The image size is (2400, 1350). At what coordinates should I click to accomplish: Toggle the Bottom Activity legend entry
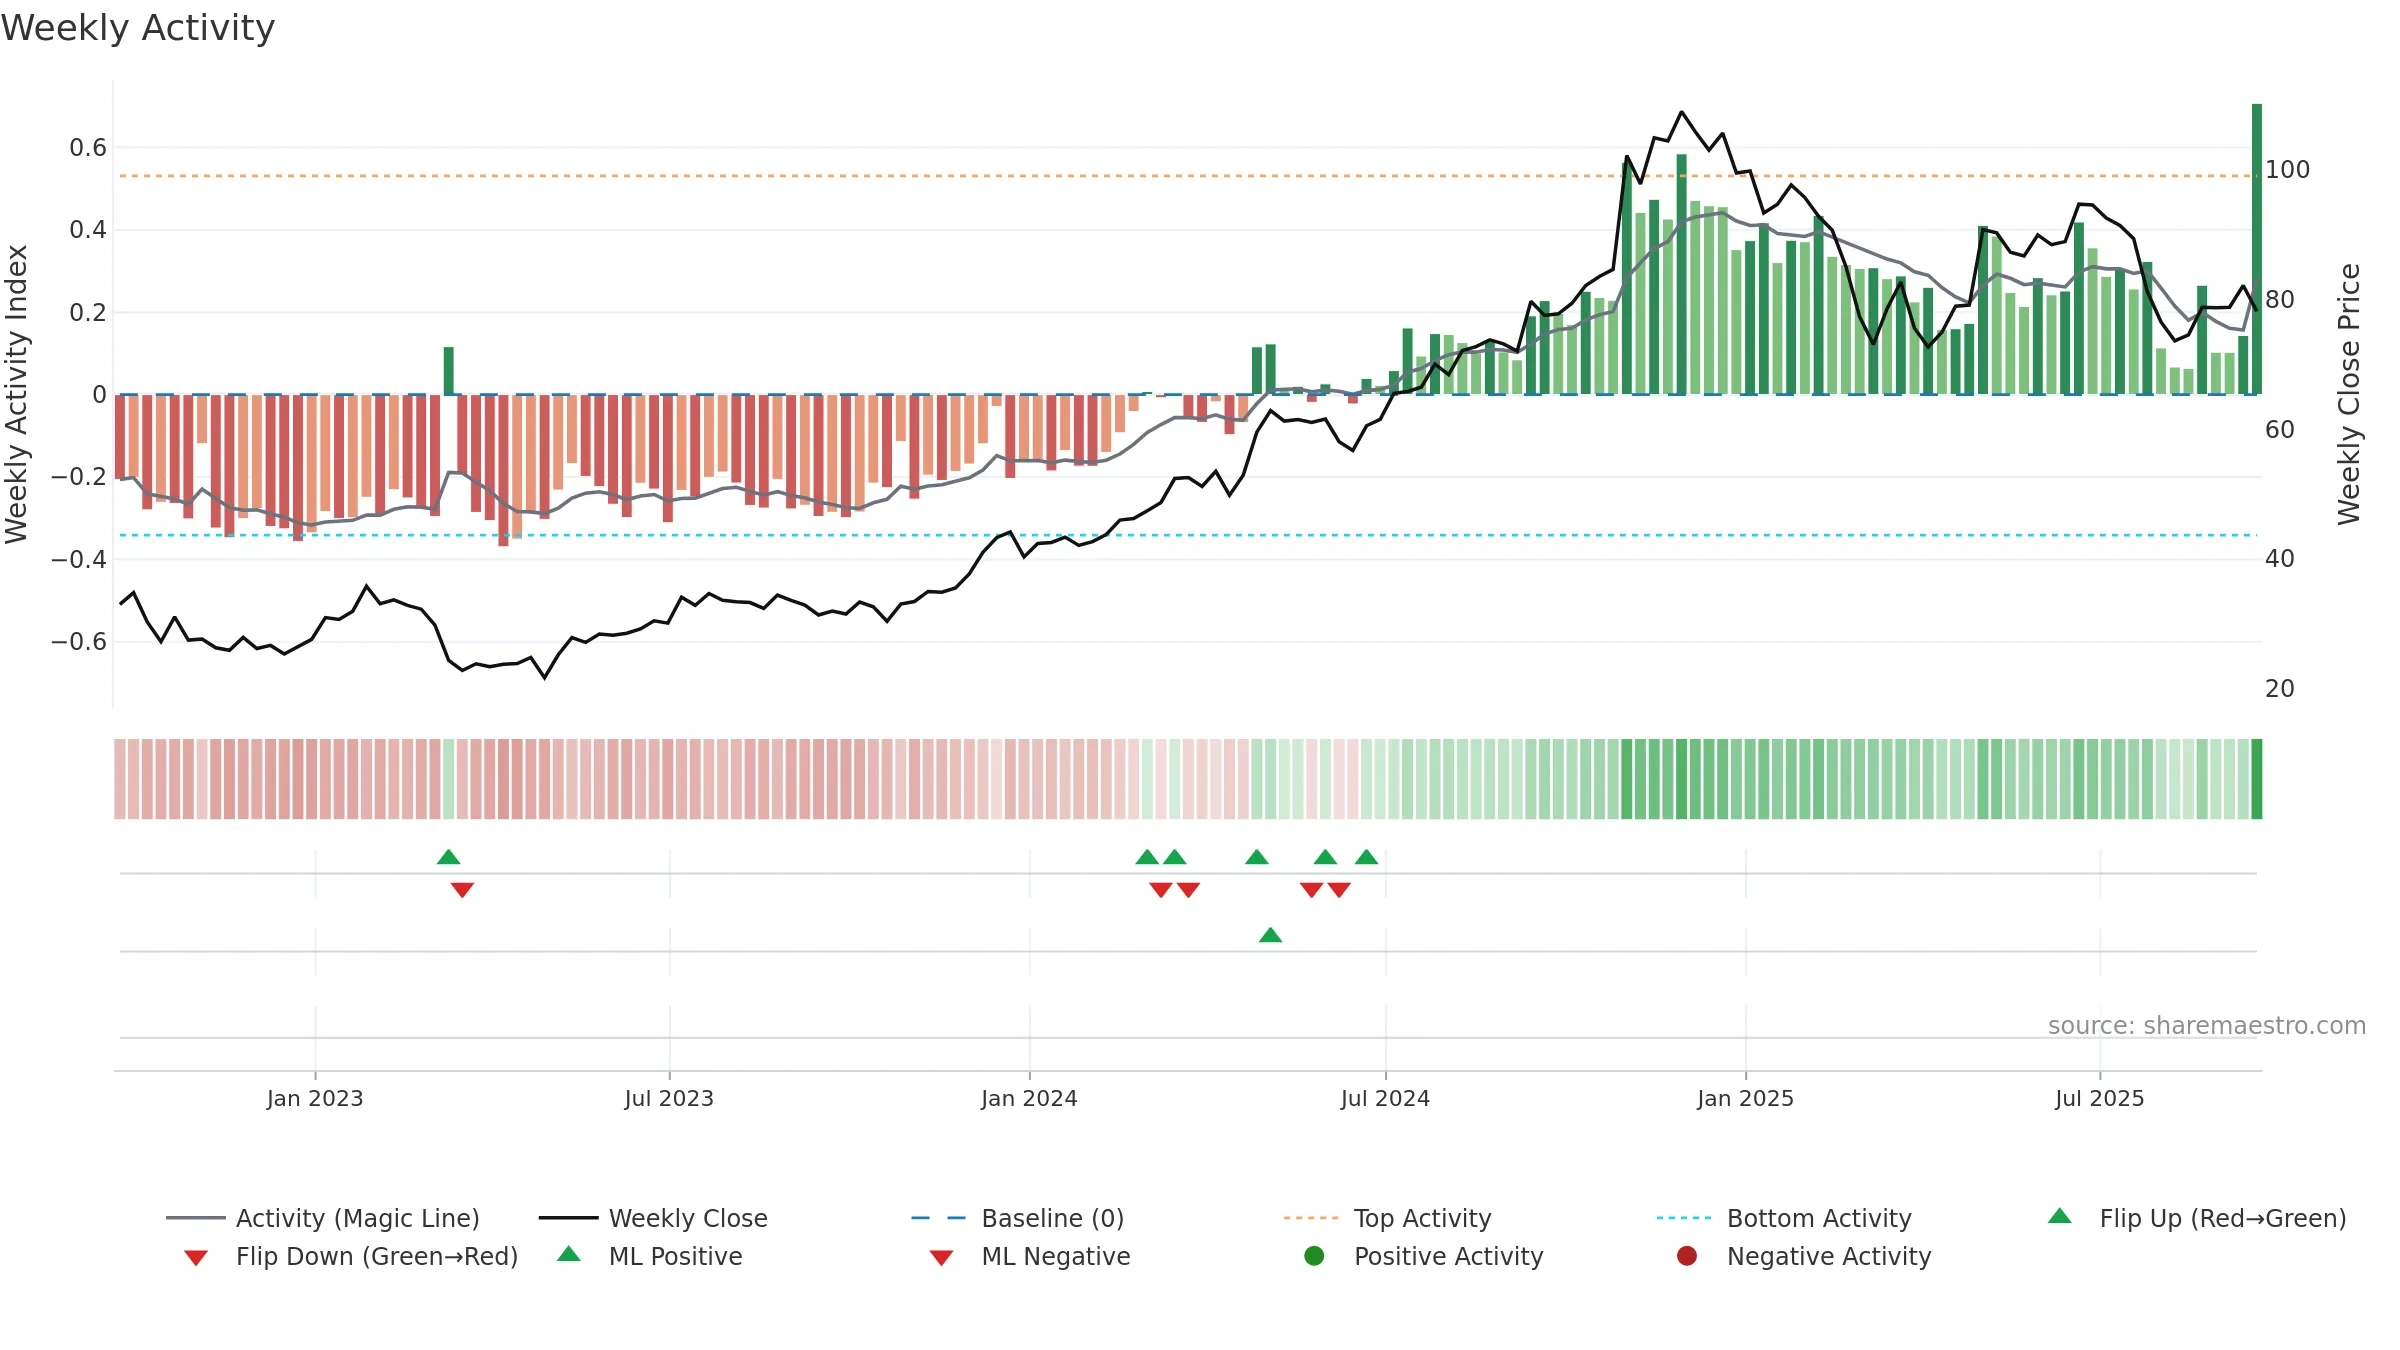(1784, 1218)
